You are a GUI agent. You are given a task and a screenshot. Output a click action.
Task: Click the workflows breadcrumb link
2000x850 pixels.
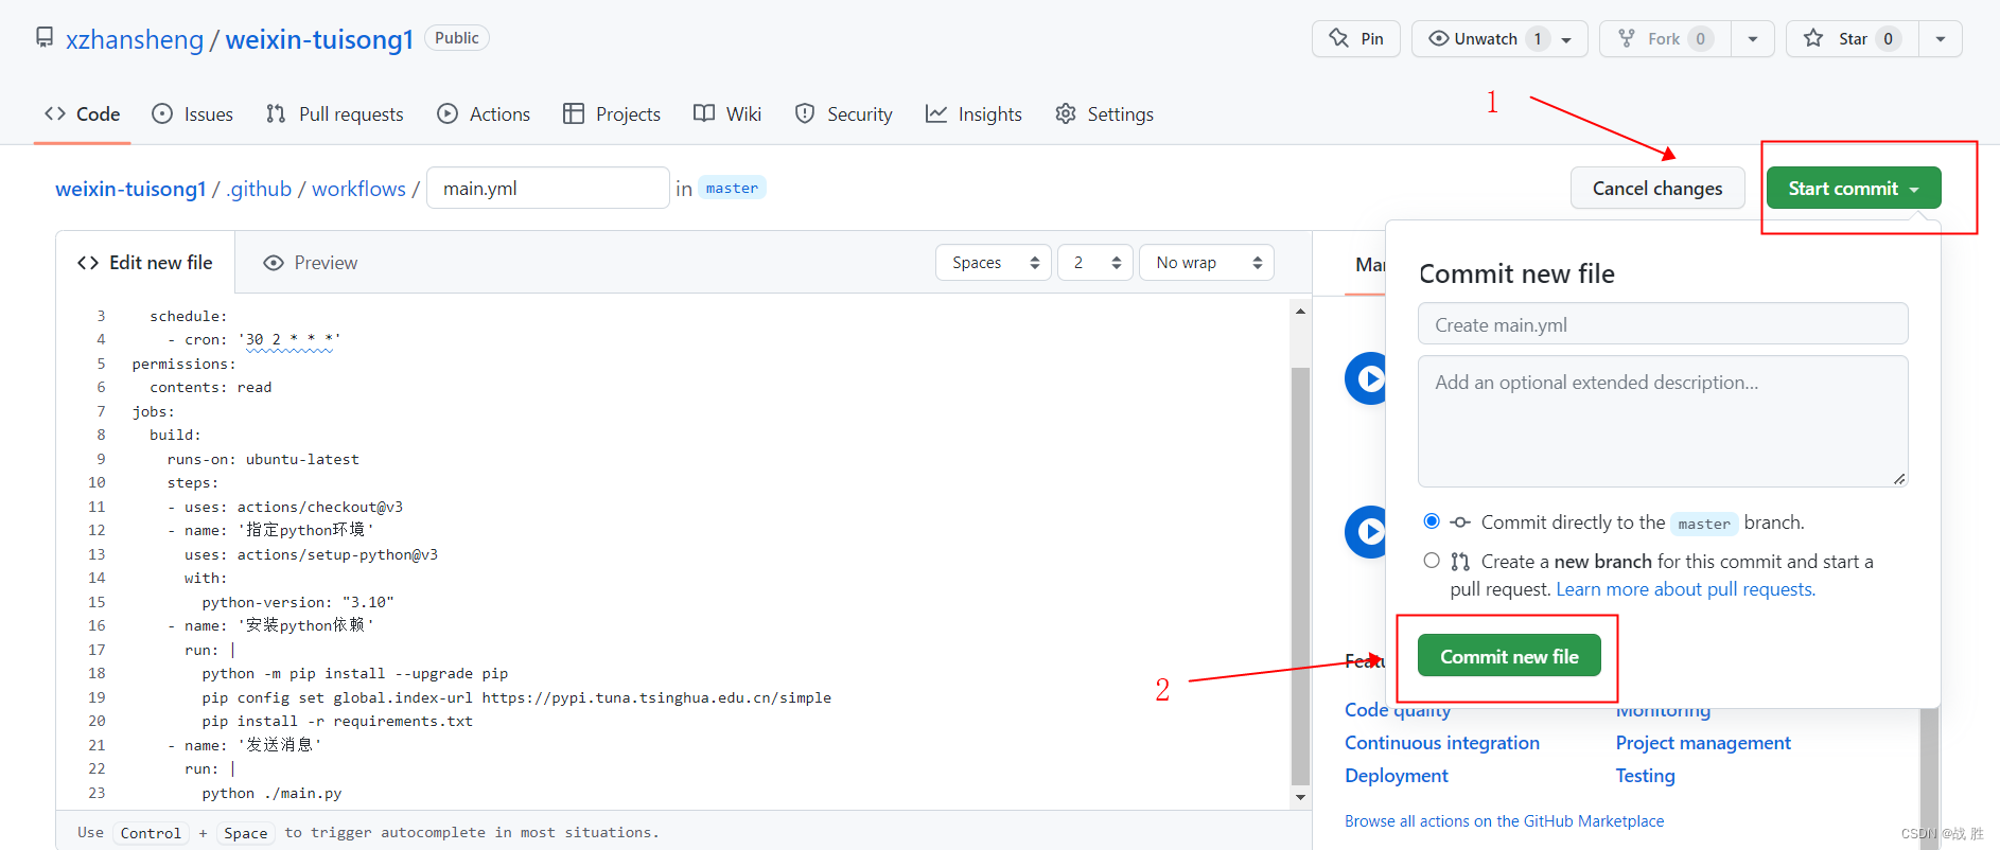click(x=359, y=188)
